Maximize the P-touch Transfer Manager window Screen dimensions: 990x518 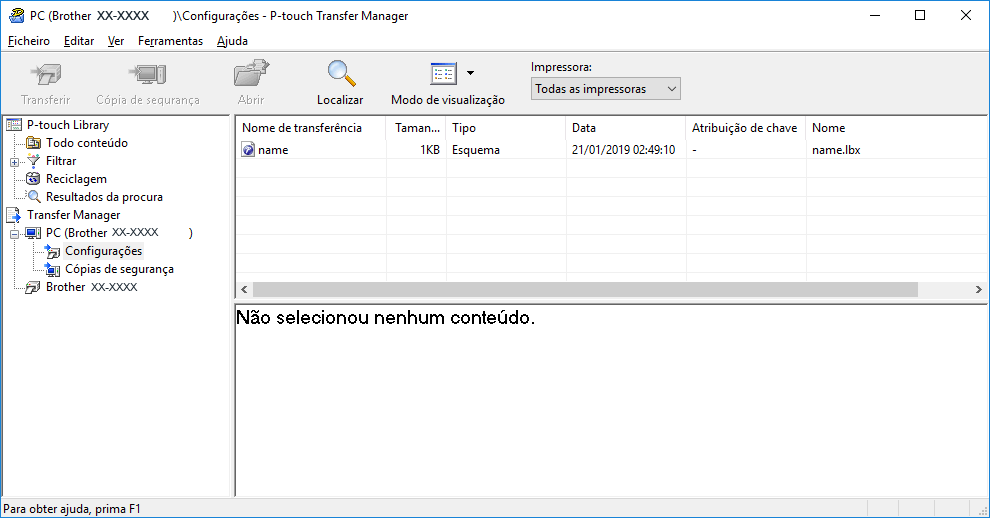click(x=920, y=16)
